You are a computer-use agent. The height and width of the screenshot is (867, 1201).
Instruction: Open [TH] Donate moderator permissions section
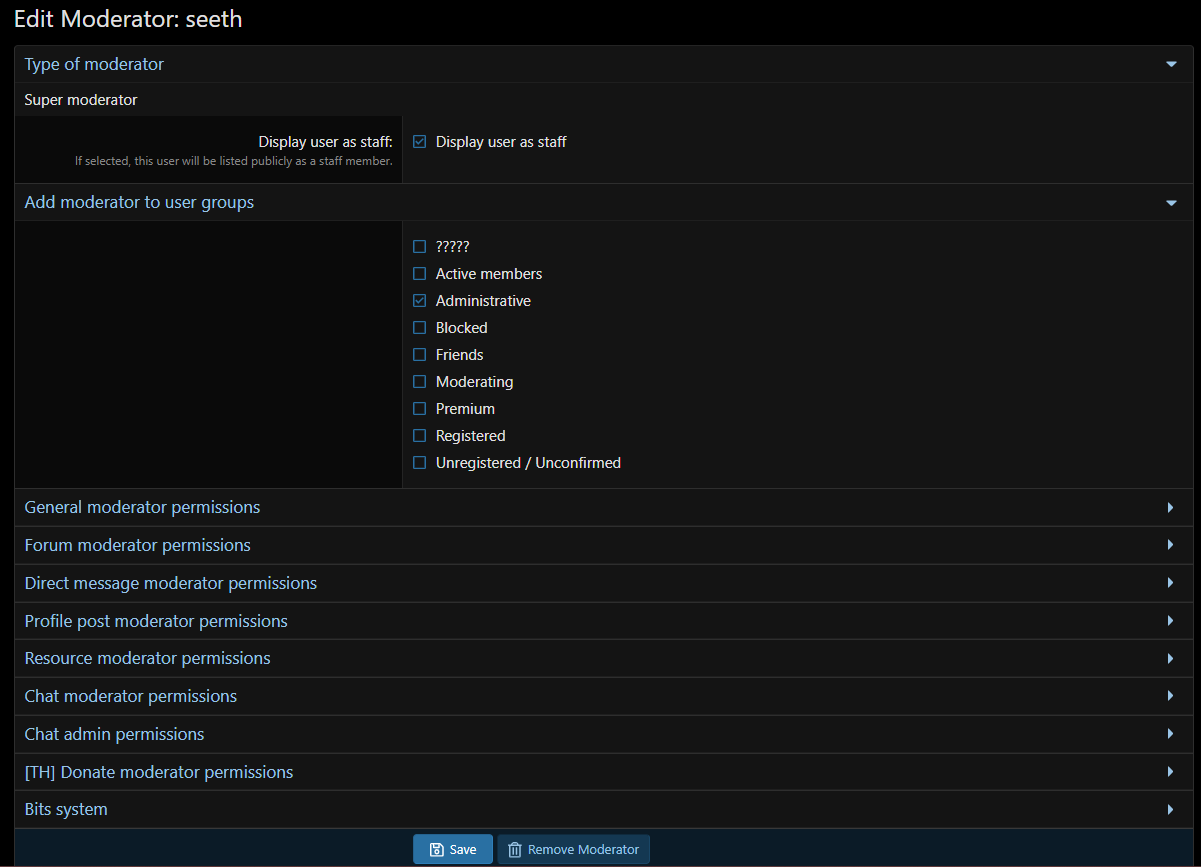coord(159,773)
